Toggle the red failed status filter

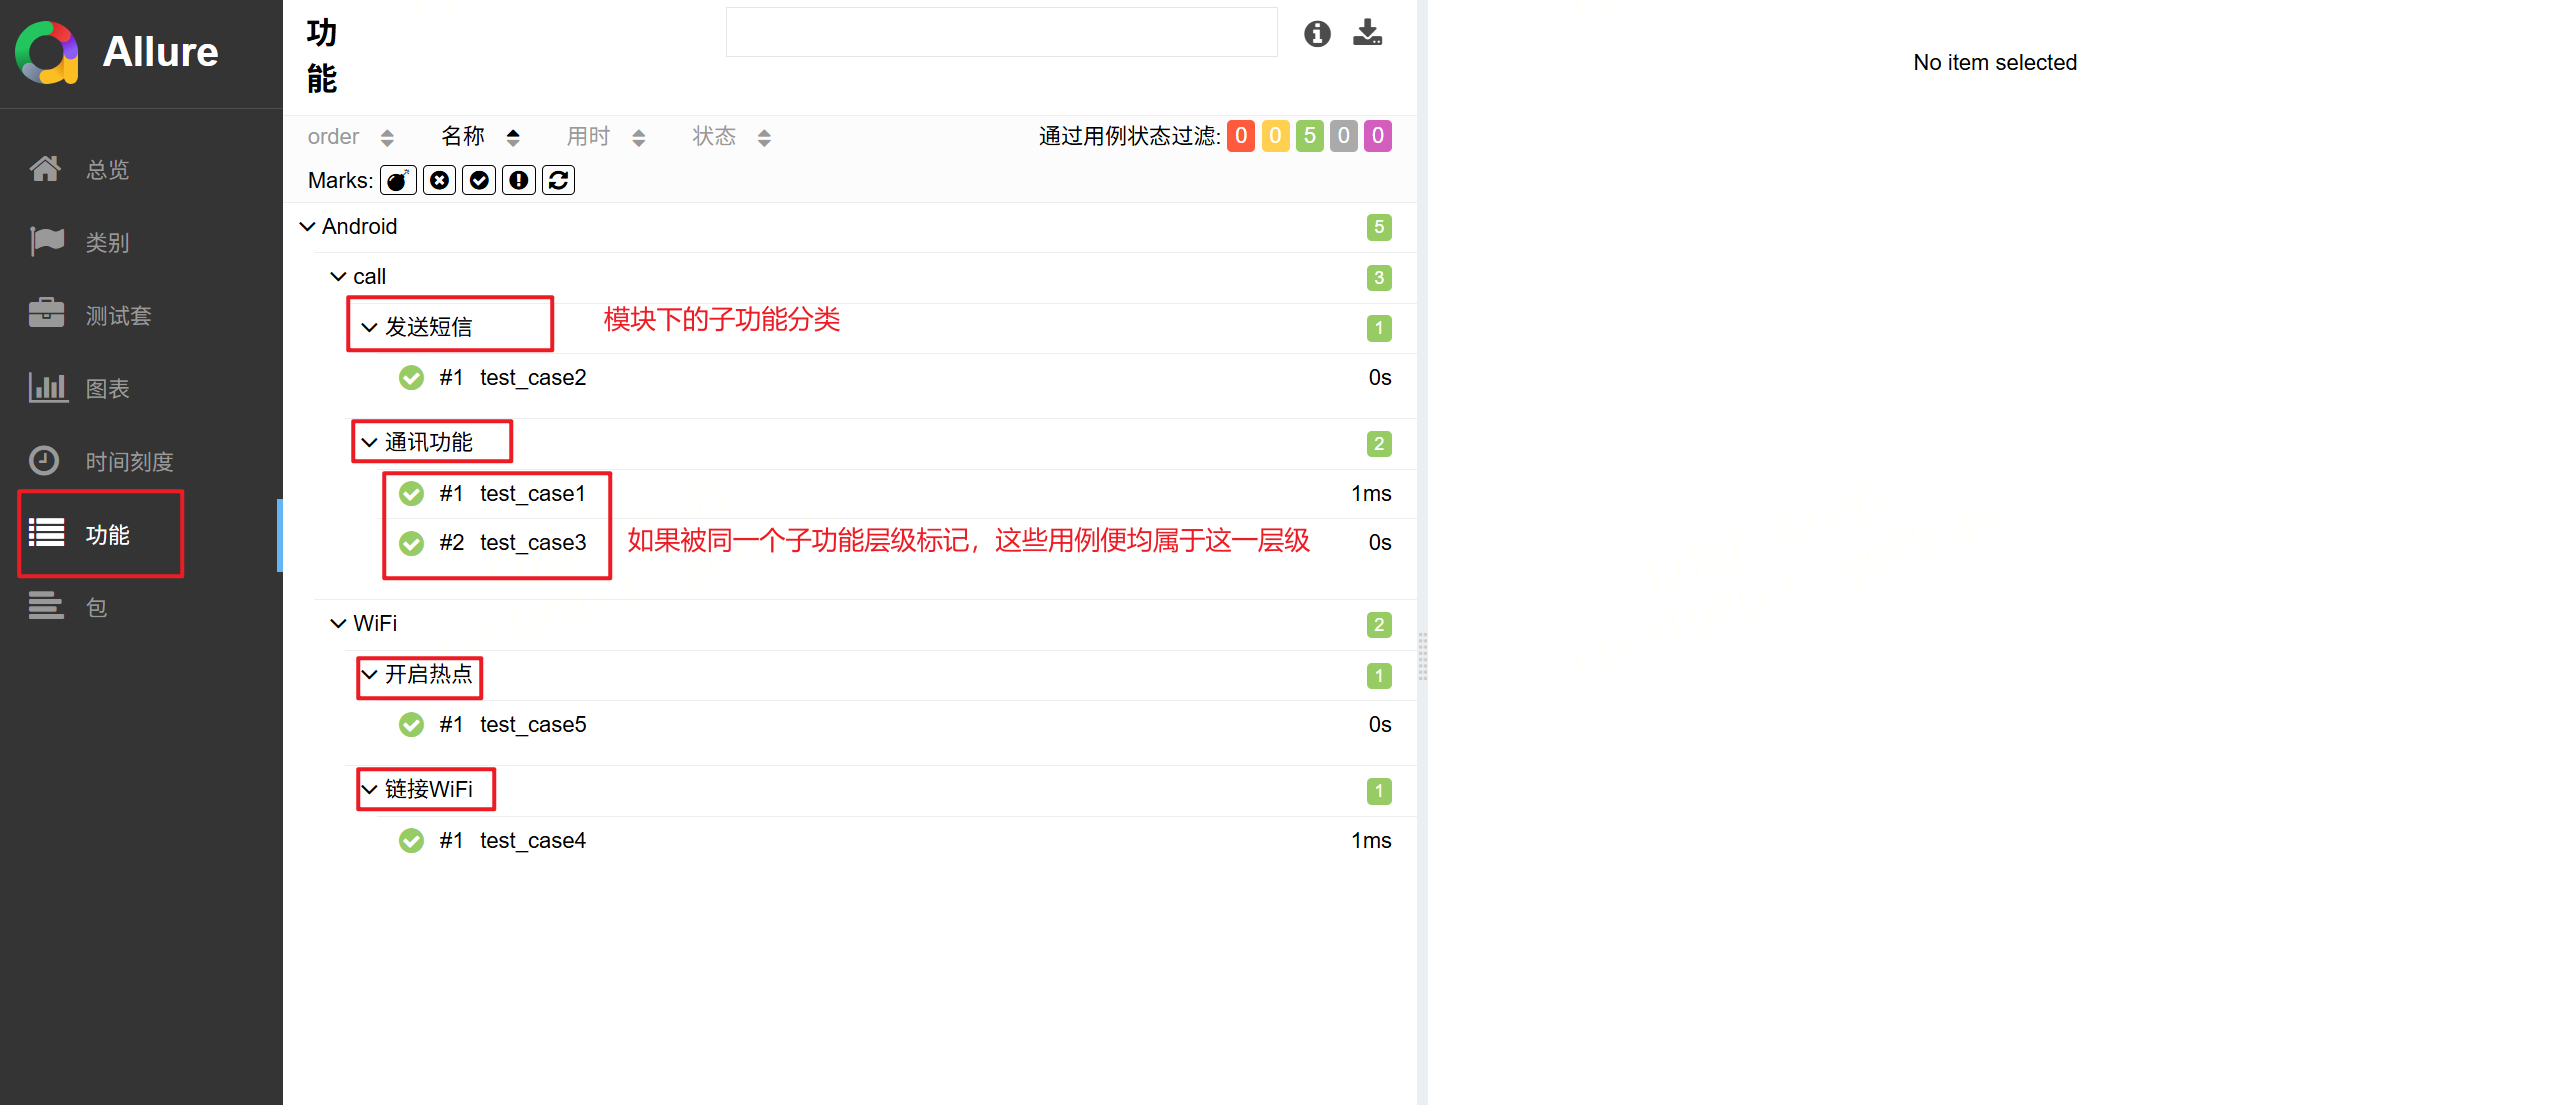(x=1241, y=136)
